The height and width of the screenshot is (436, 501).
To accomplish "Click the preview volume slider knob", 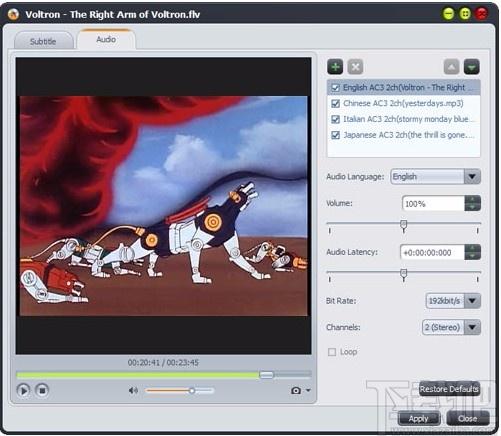I will point(192,390).
